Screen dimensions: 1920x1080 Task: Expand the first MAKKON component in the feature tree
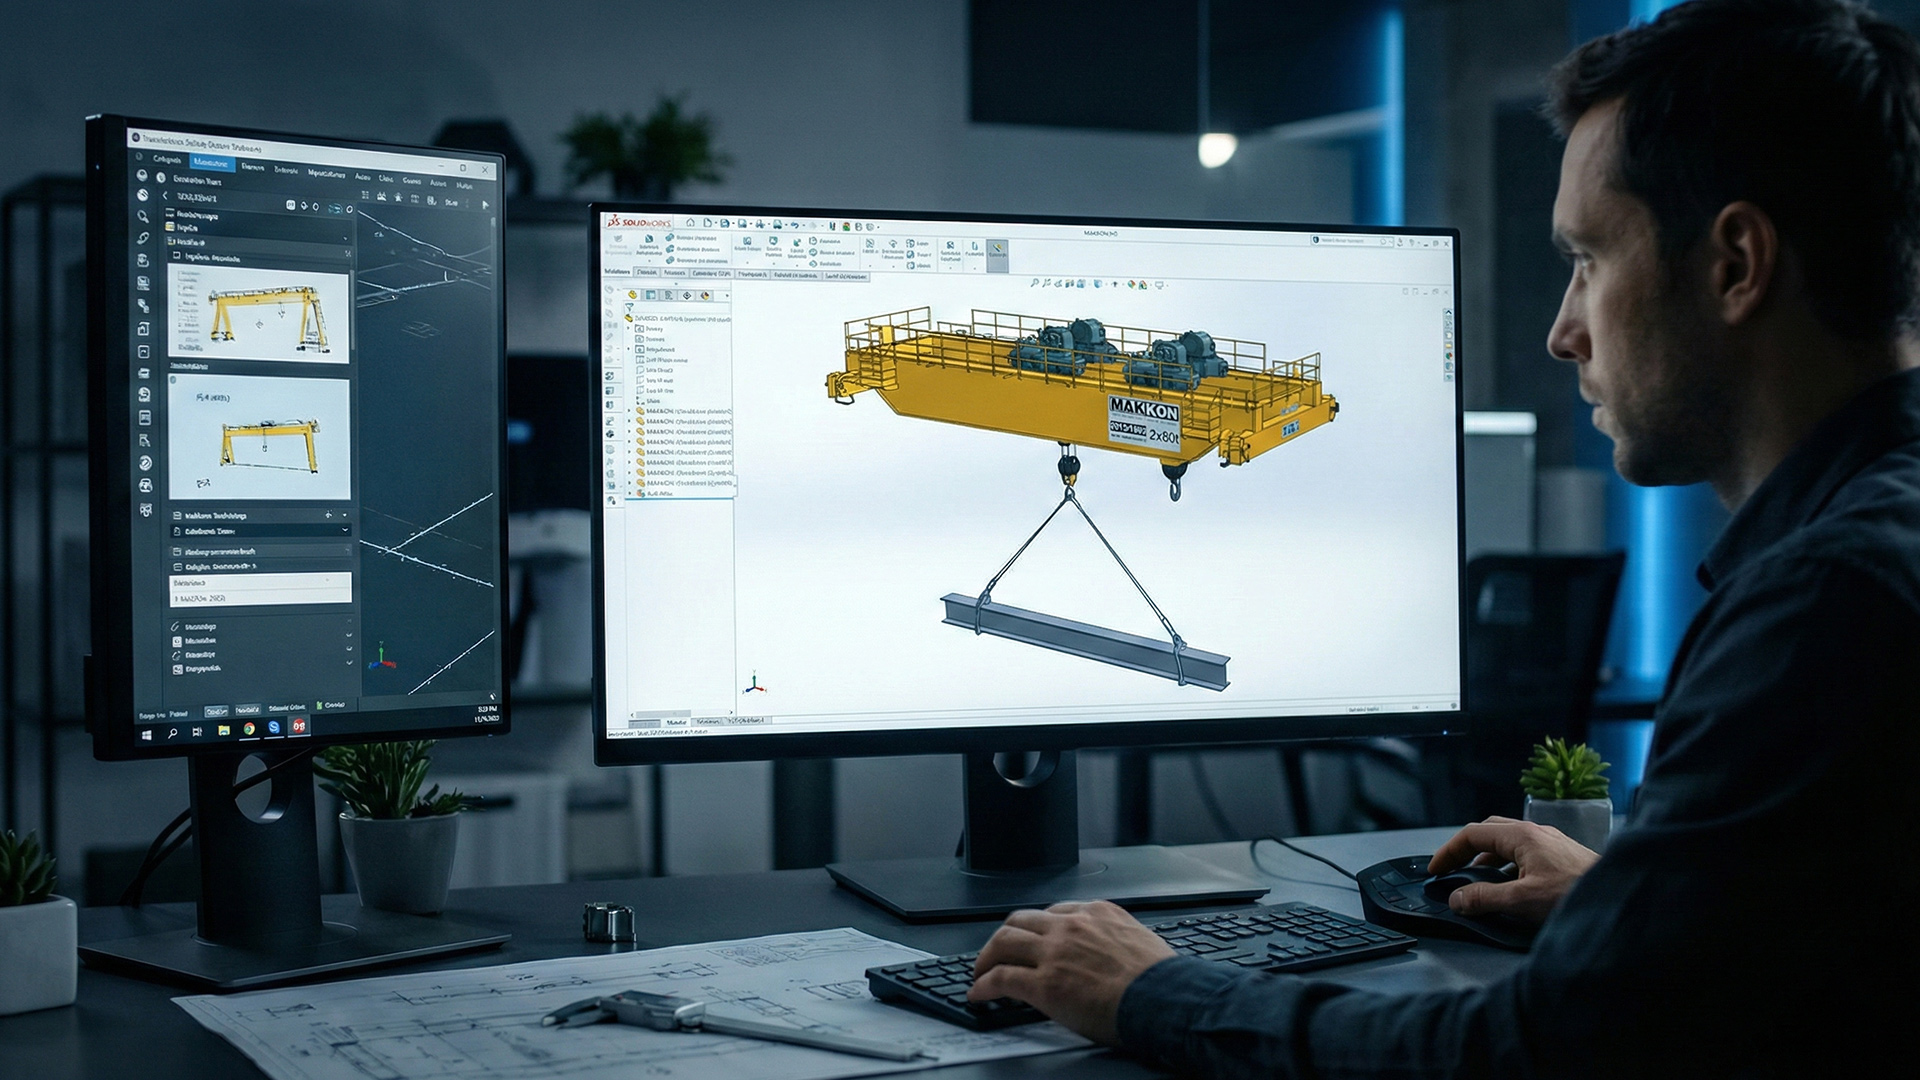tap(629, 411)
